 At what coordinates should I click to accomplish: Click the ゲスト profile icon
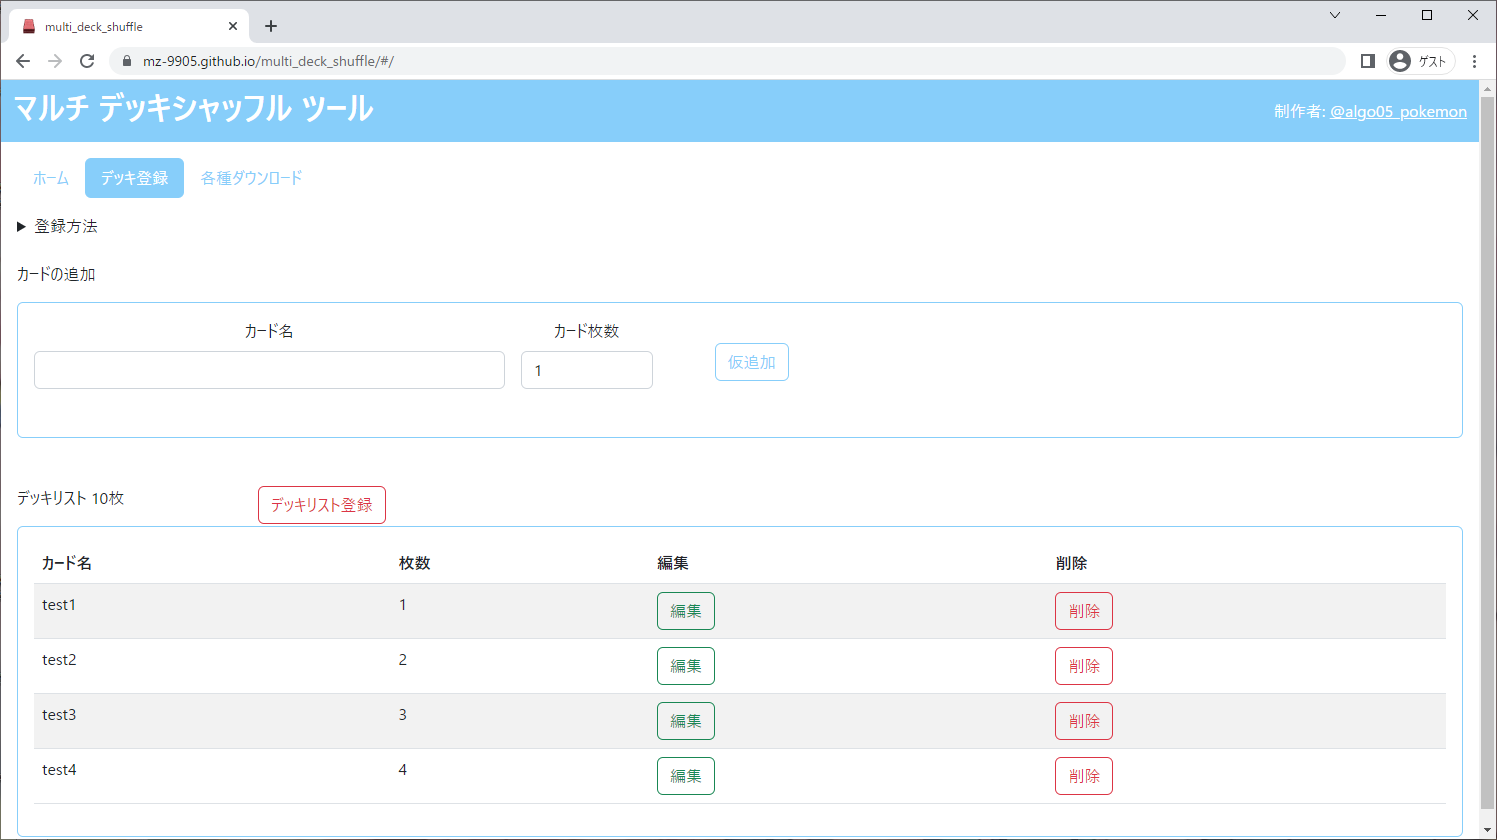point(1399,60)
